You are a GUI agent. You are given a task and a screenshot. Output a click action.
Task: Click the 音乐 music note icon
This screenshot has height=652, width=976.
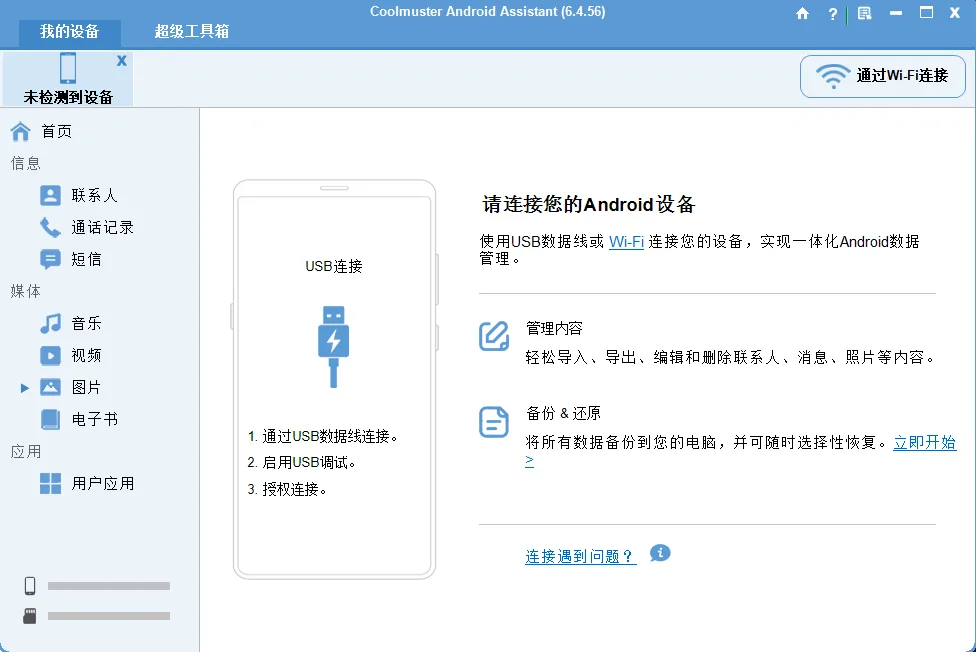pyautogui.click(x=50, y=323)
